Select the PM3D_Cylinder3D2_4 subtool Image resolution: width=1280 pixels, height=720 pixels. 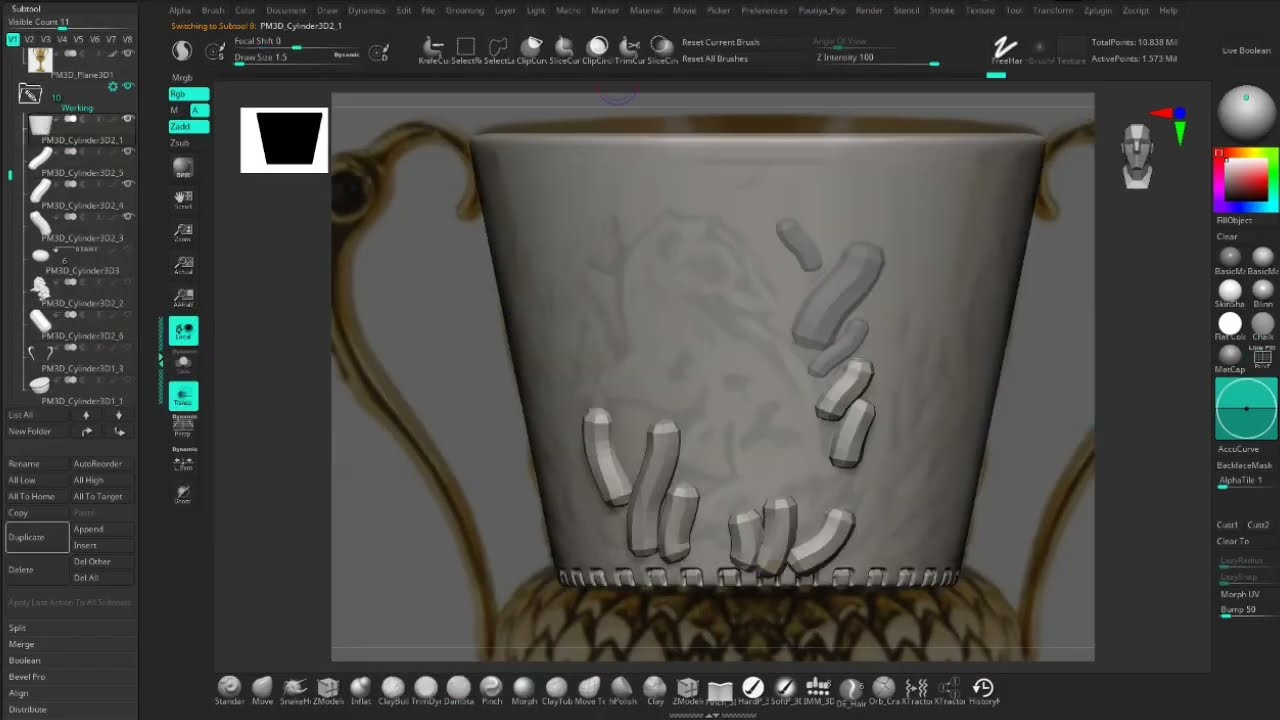pyautogui.click(x=70, y=194)
